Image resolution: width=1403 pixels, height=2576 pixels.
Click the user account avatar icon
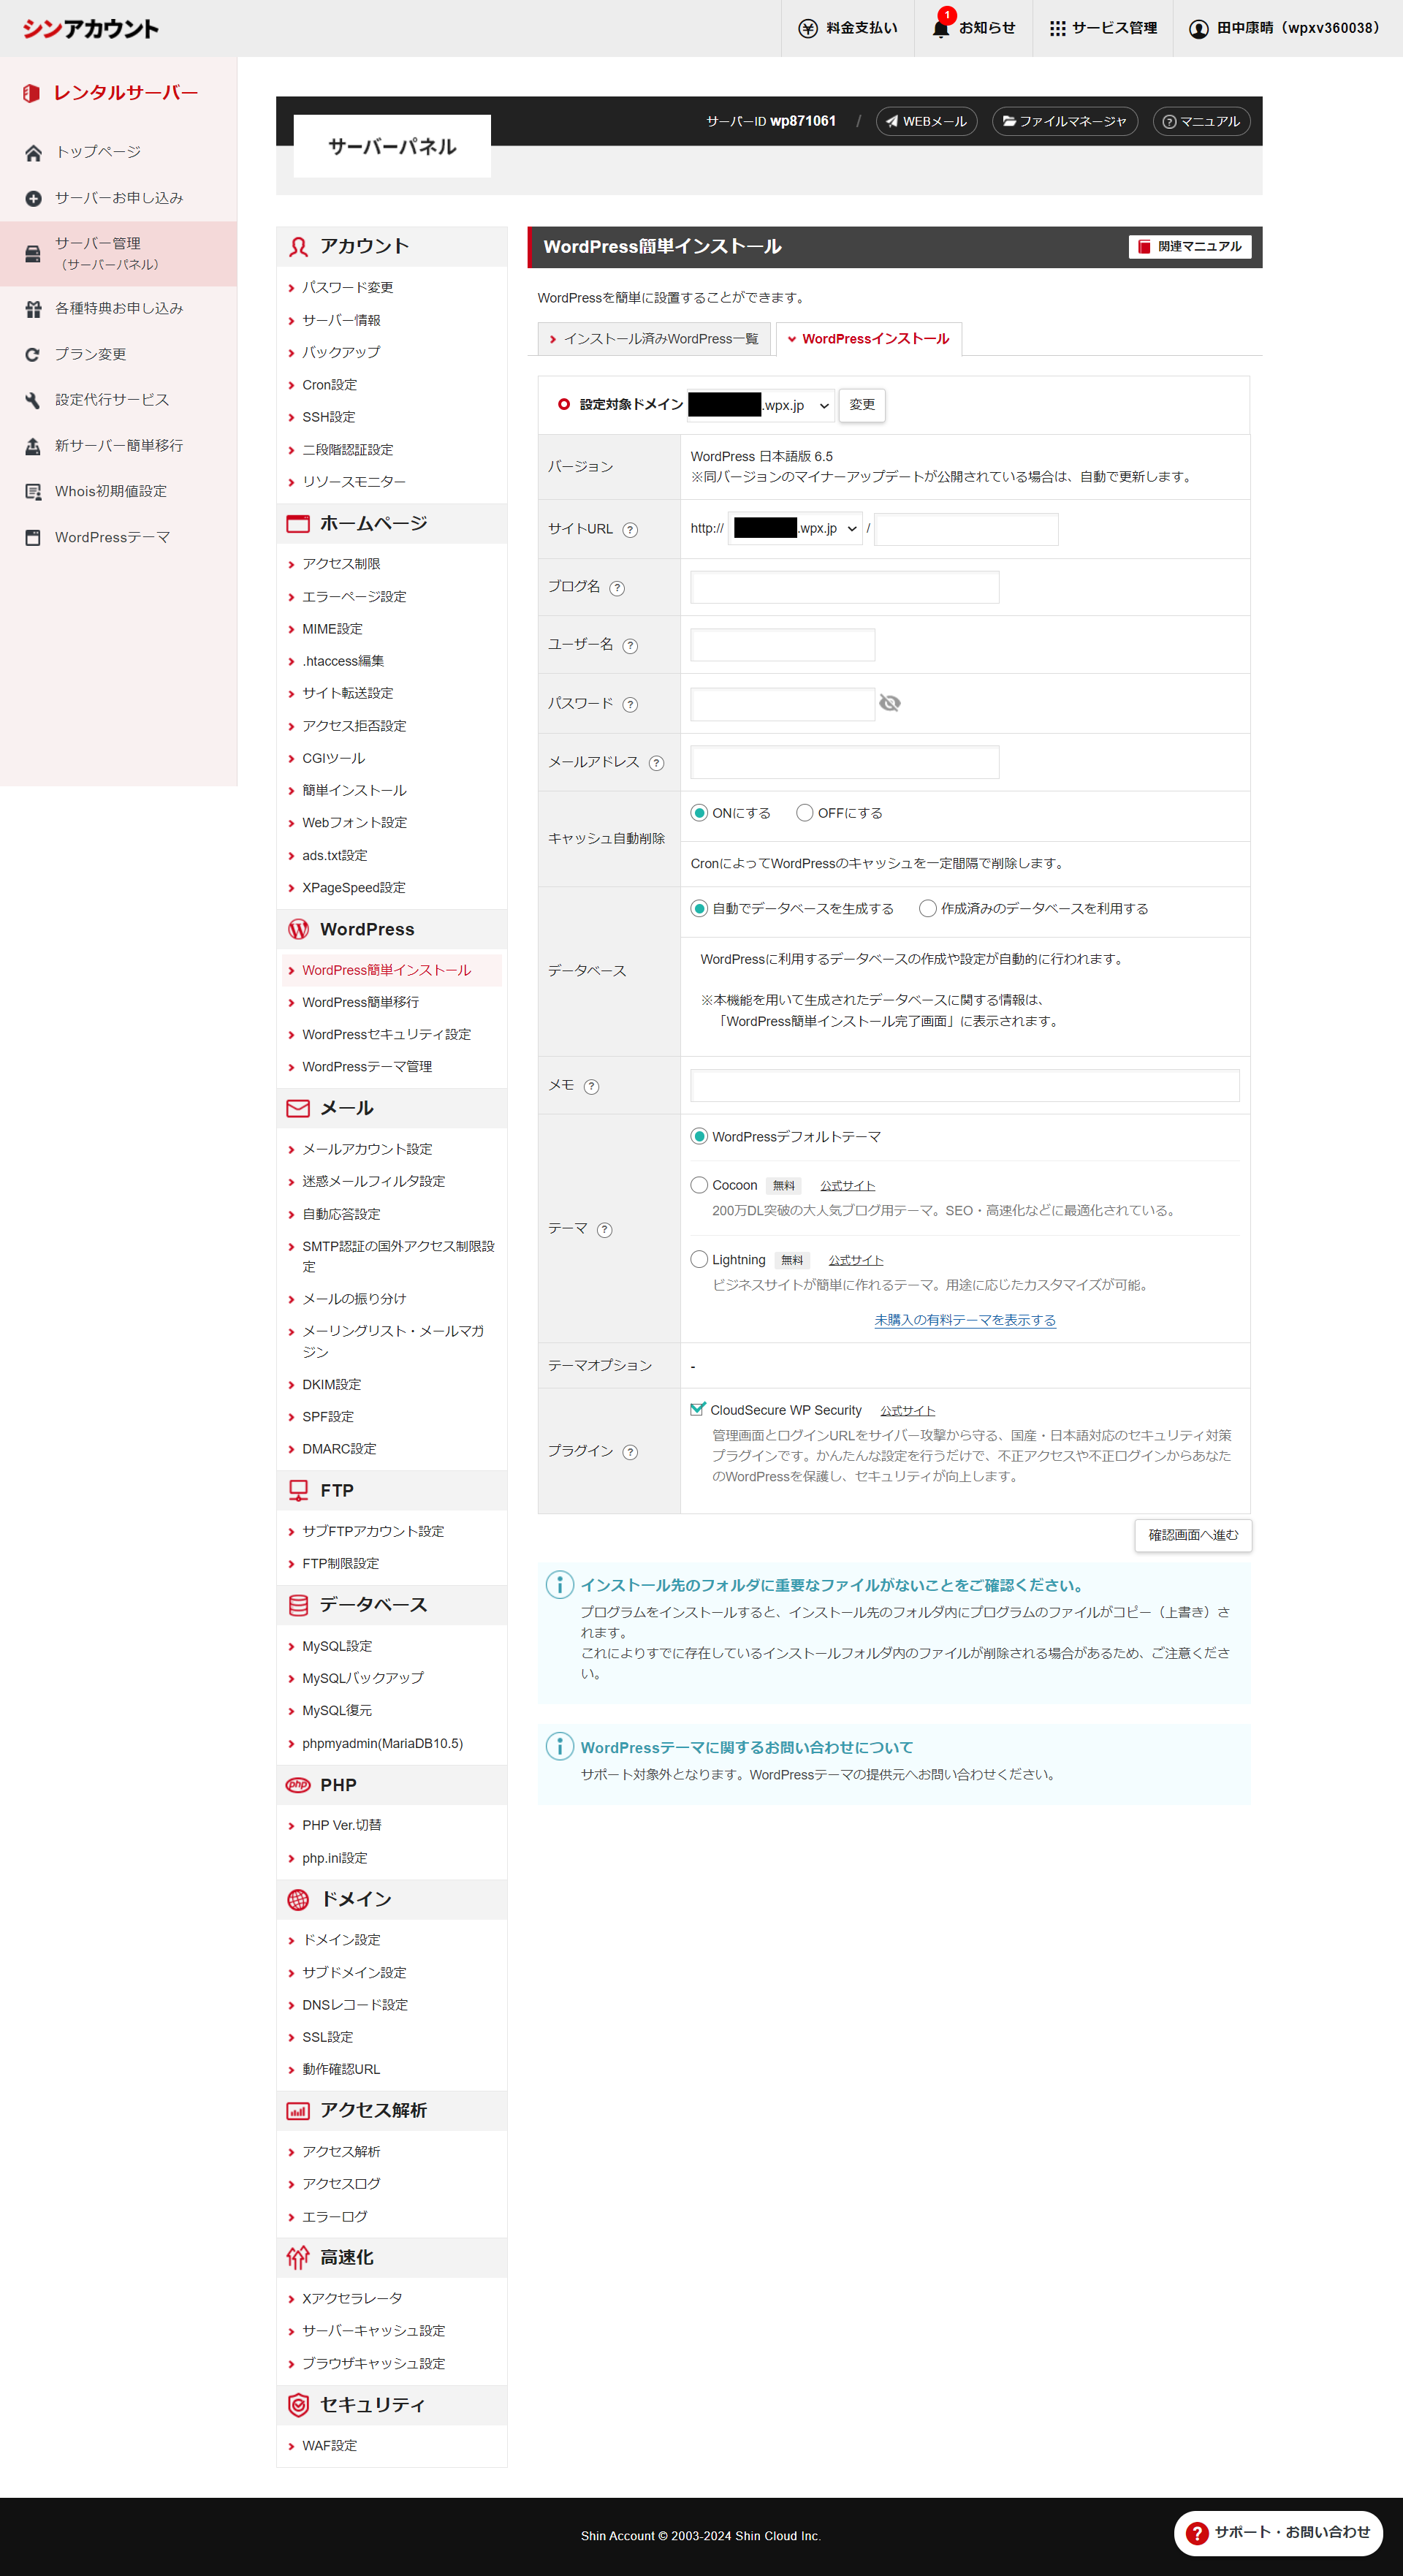click(x=1198, y=28)
